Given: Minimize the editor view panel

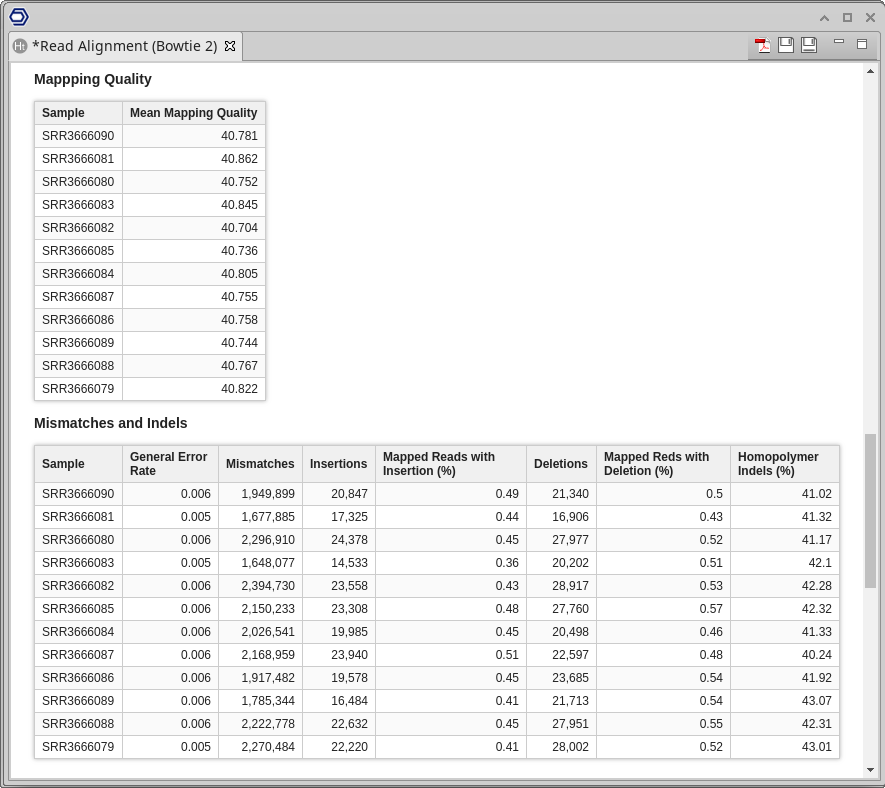Looking at the screenshot, I should [x=839, y=43].
